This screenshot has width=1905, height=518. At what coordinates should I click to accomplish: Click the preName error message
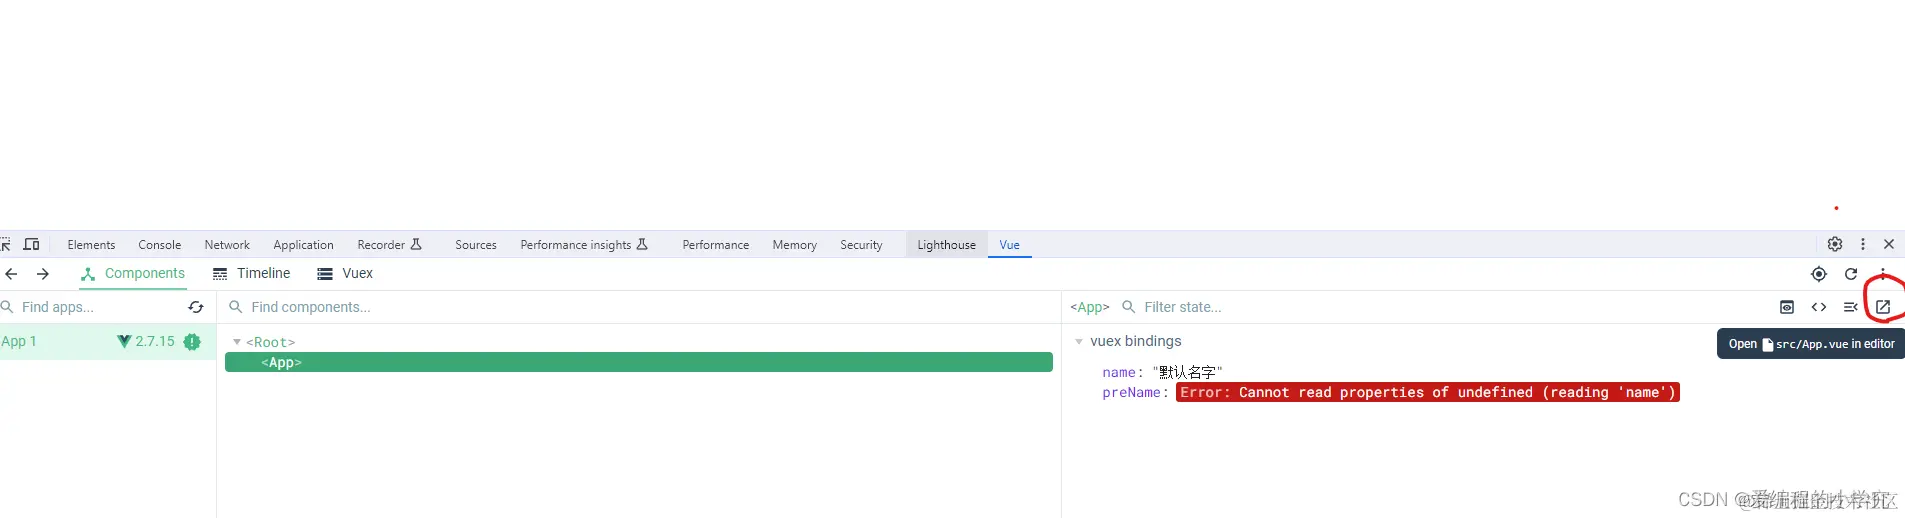click(x=1427, y=392)
